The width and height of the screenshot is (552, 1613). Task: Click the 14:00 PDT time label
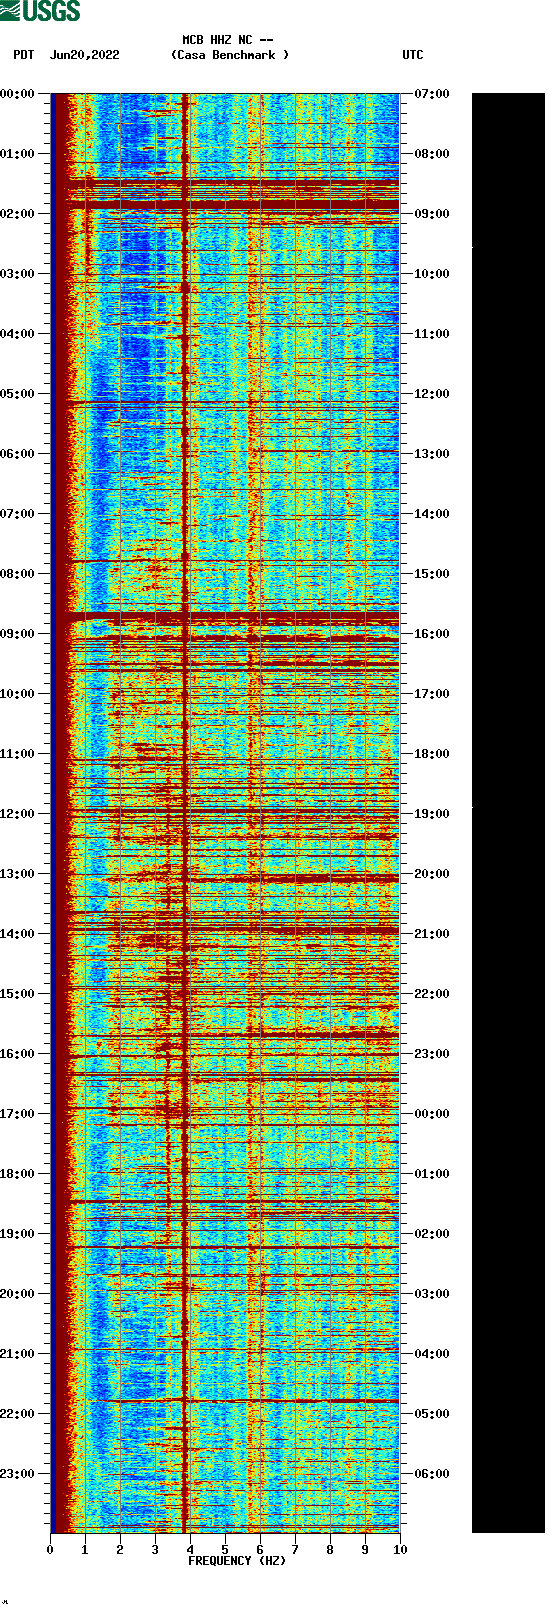(x=17, y=934)
